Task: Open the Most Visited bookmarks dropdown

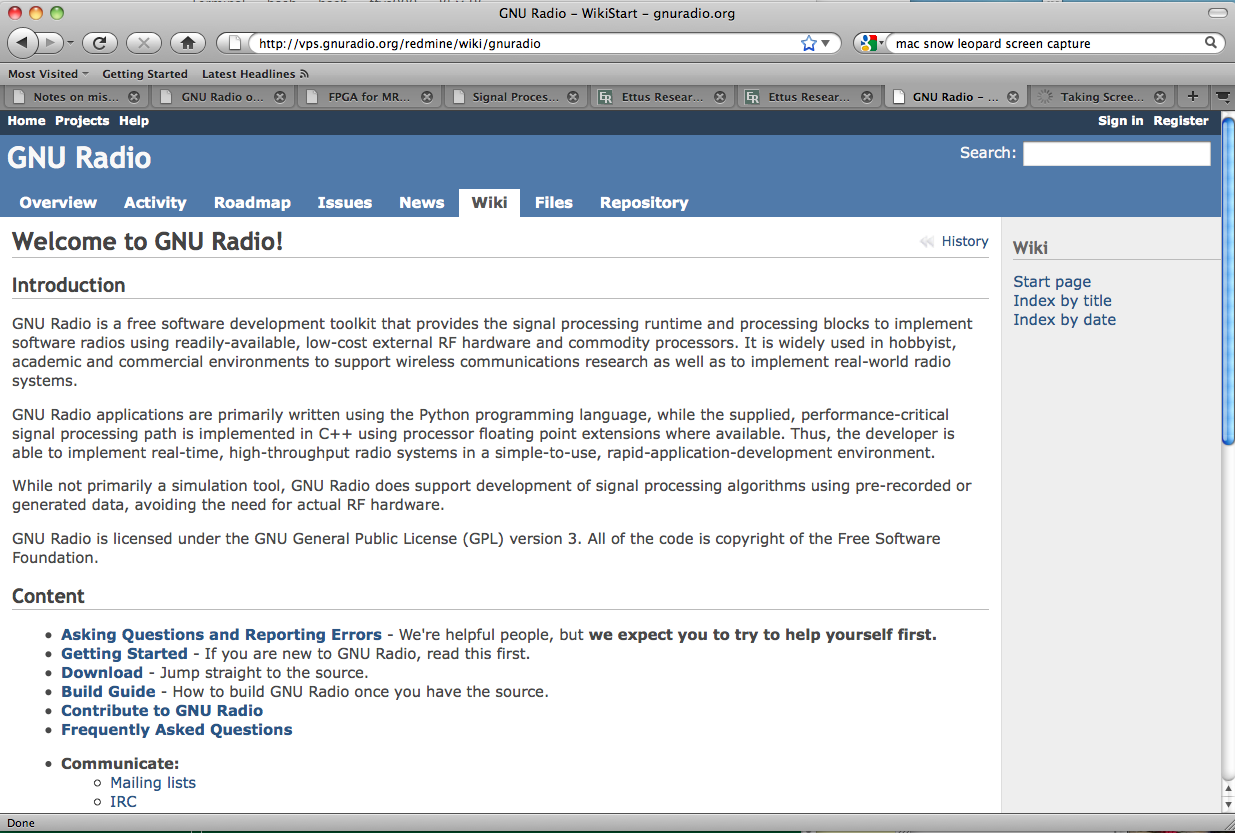Action: pos(48,74)
